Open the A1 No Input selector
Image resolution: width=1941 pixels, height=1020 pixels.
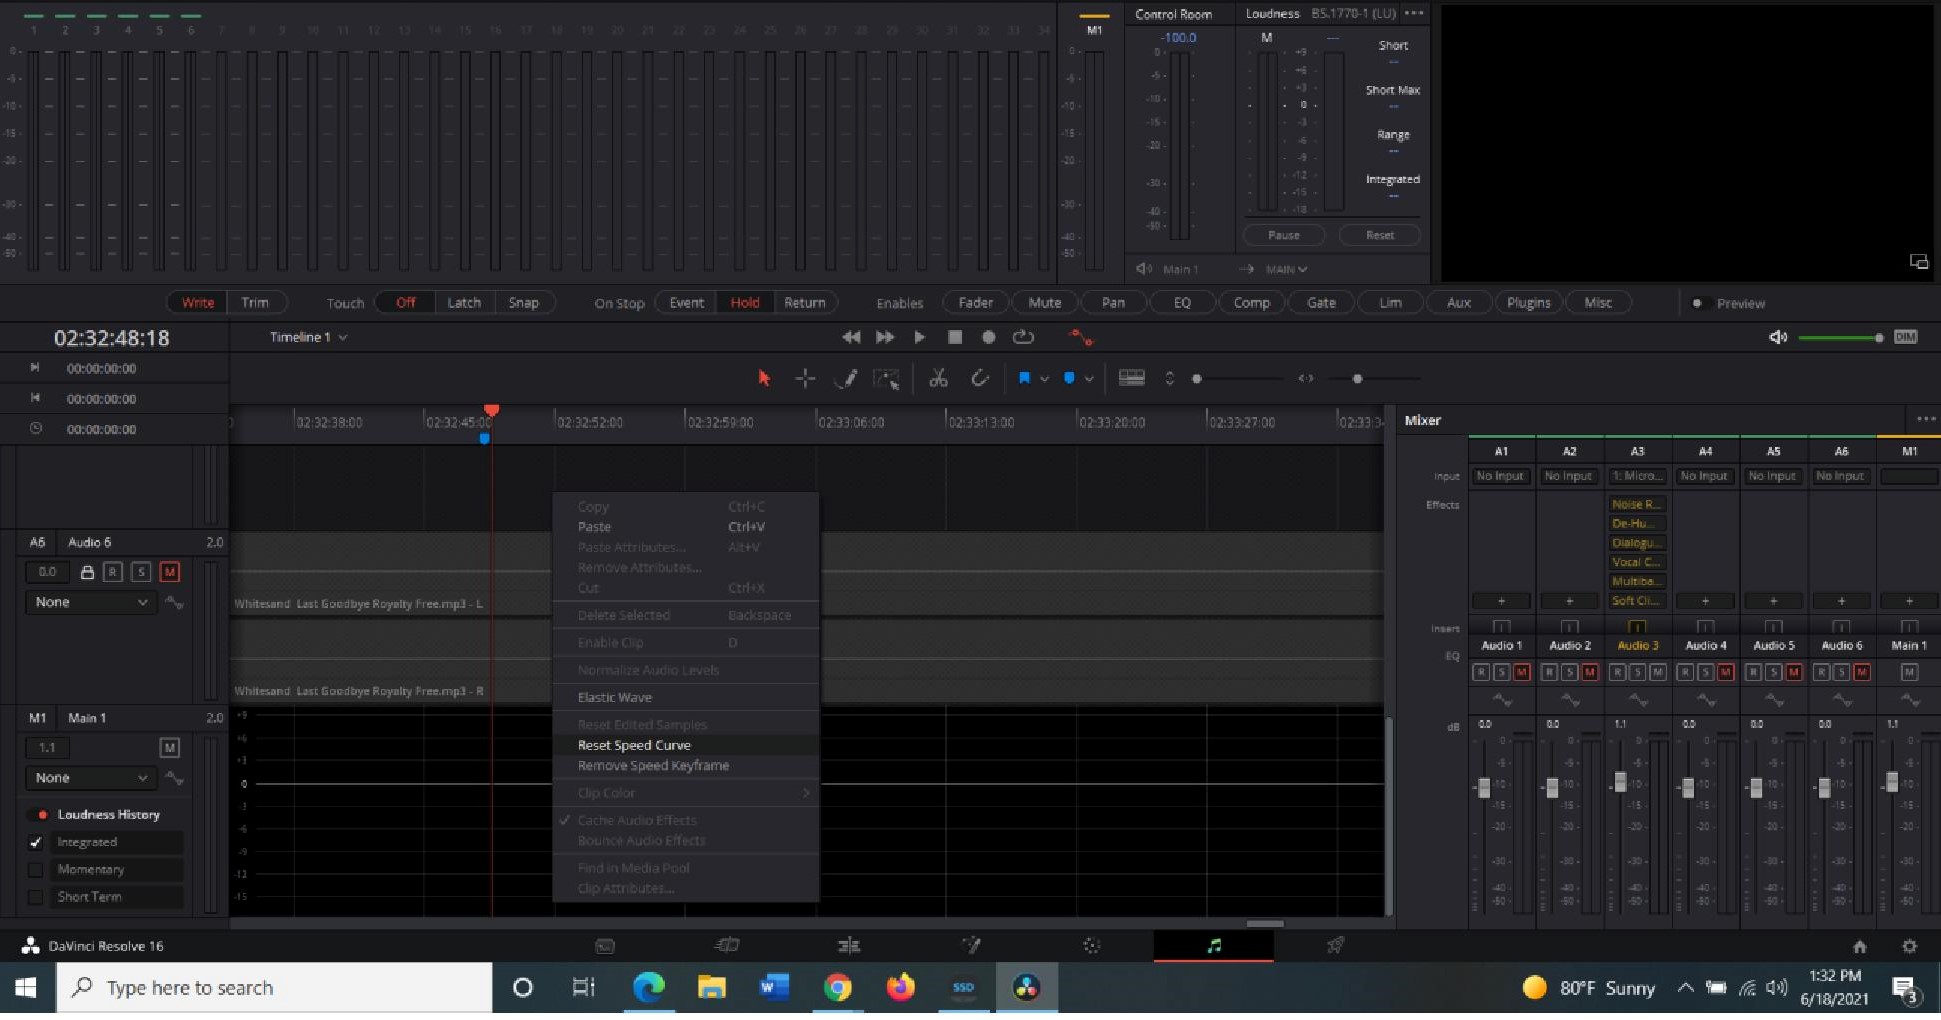click(1500, 476)
